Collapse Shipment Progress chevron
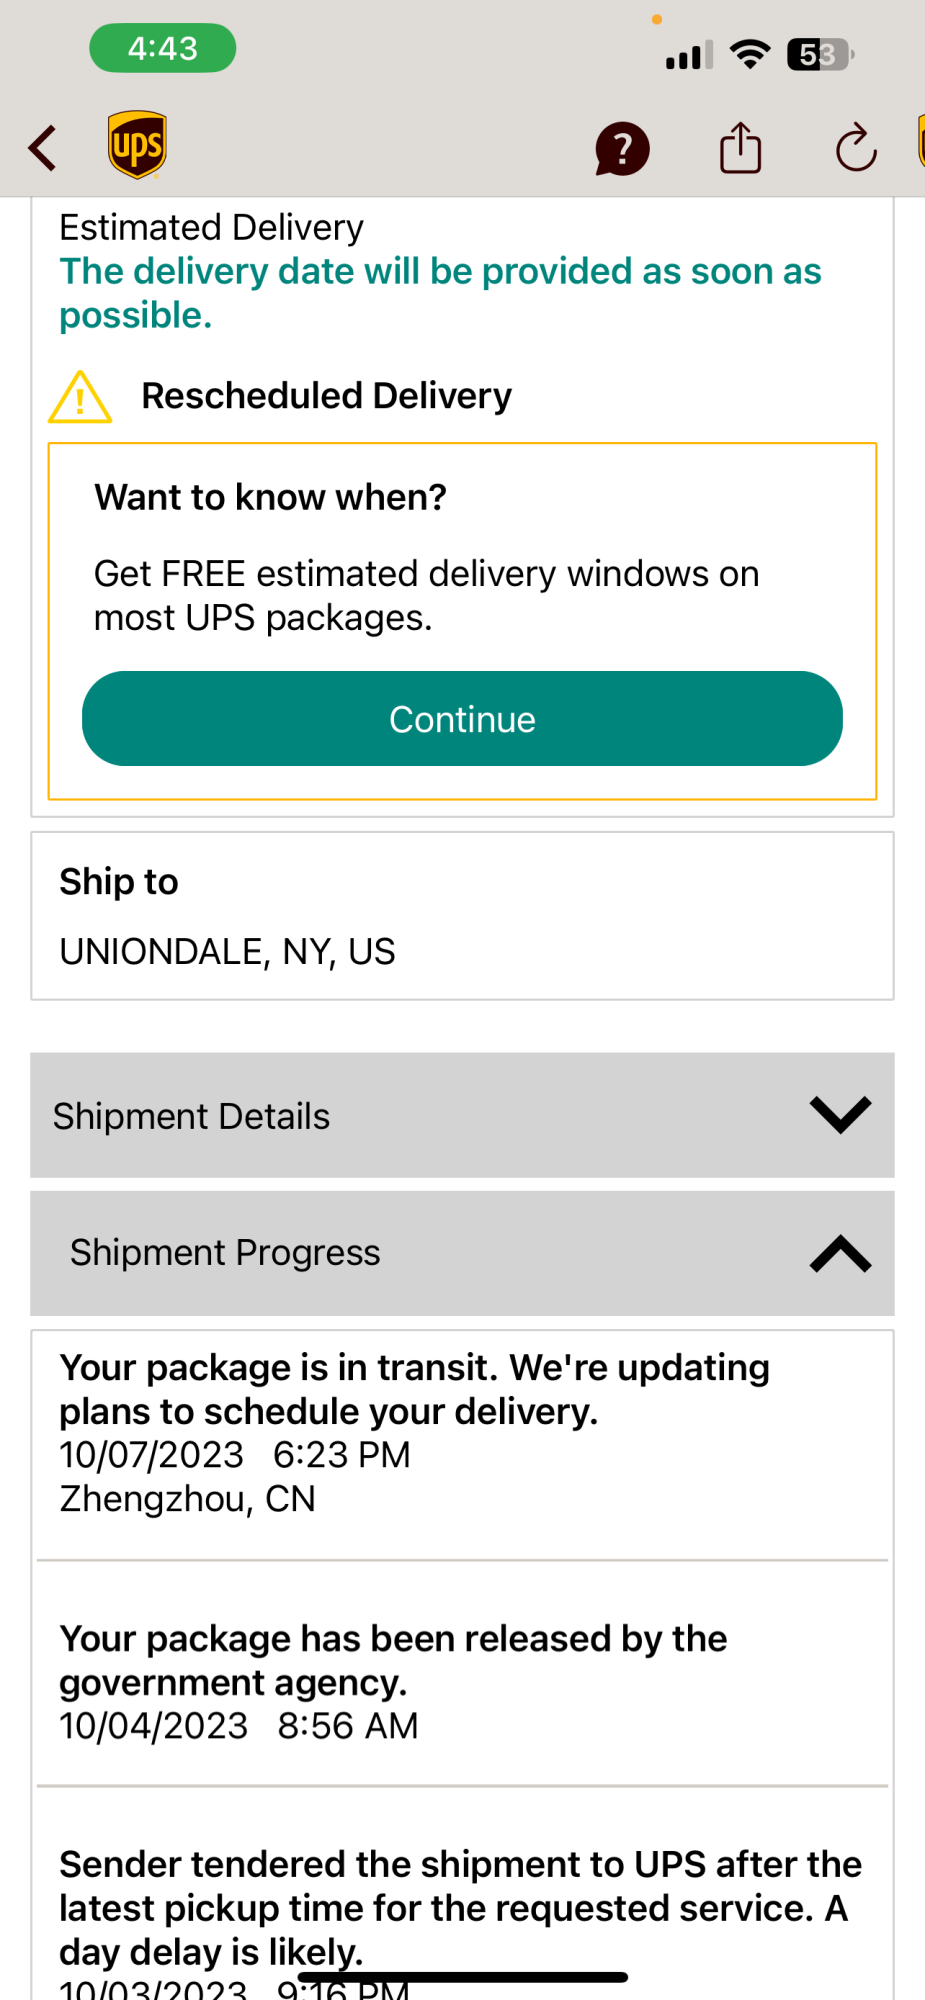The width and height of the screenshot is (925, 2000). click(x=840, y=1253)
